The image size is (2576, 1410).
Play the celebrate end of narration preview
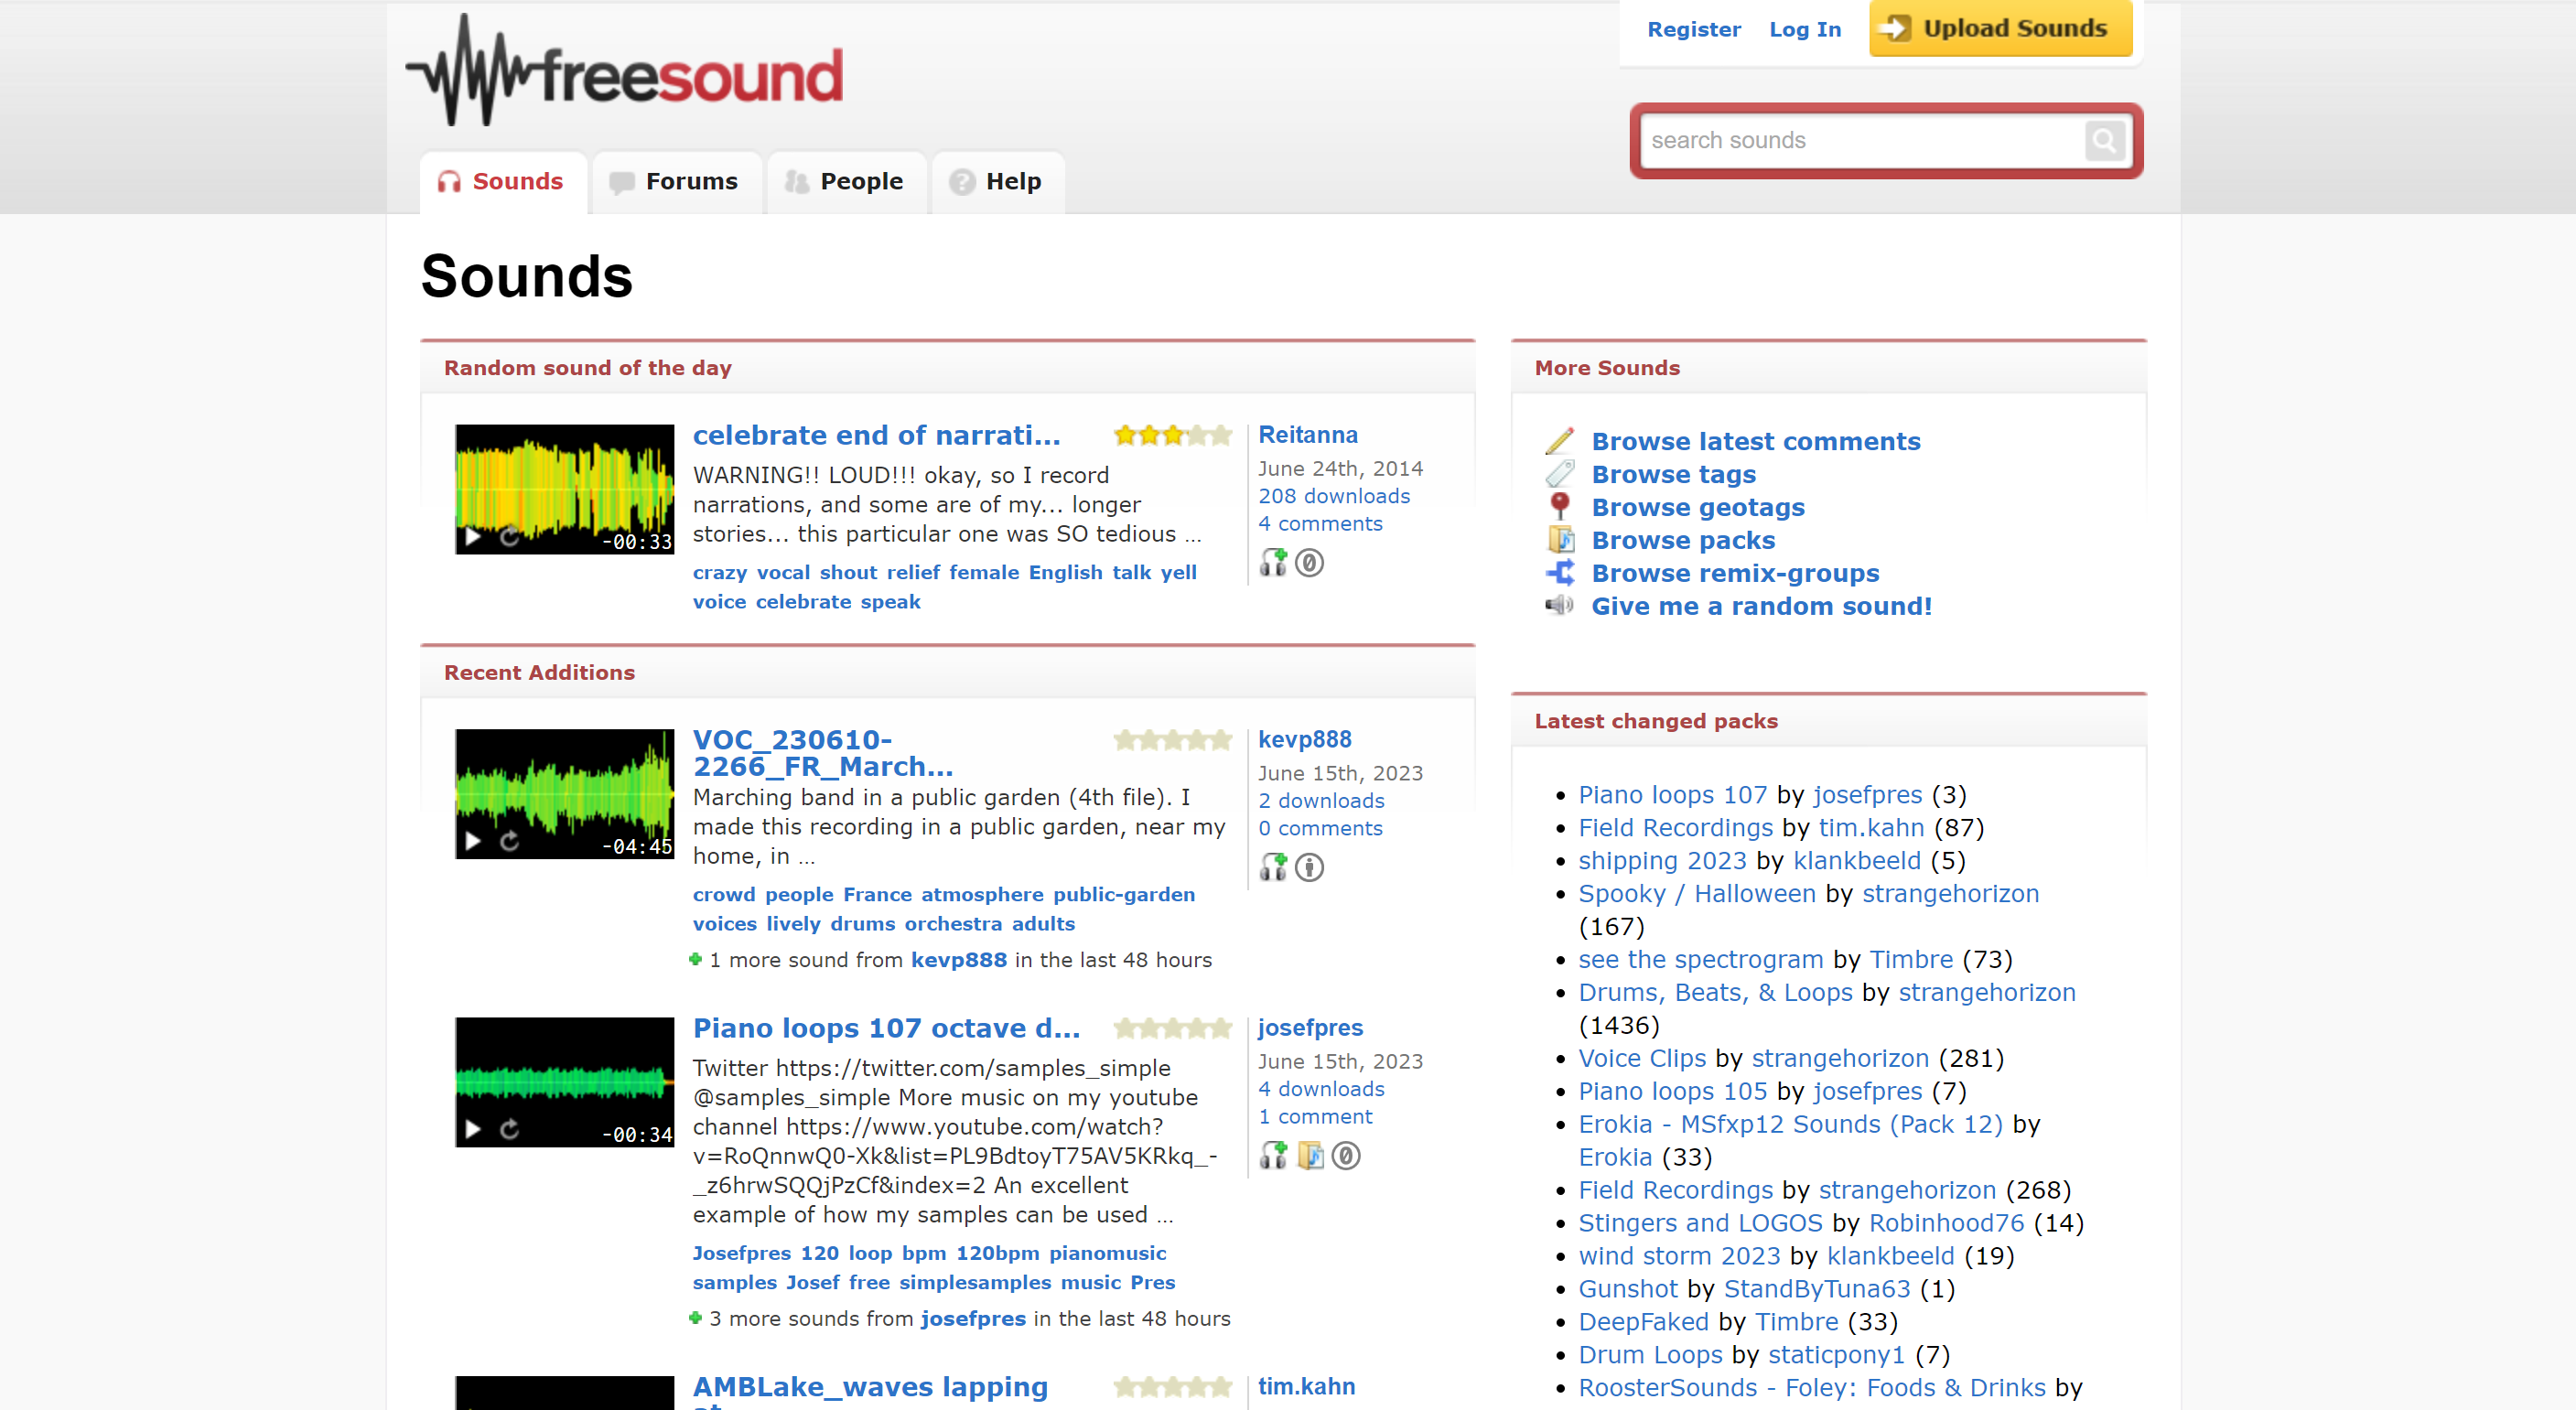pyautogui.click(x=474, y=537)
